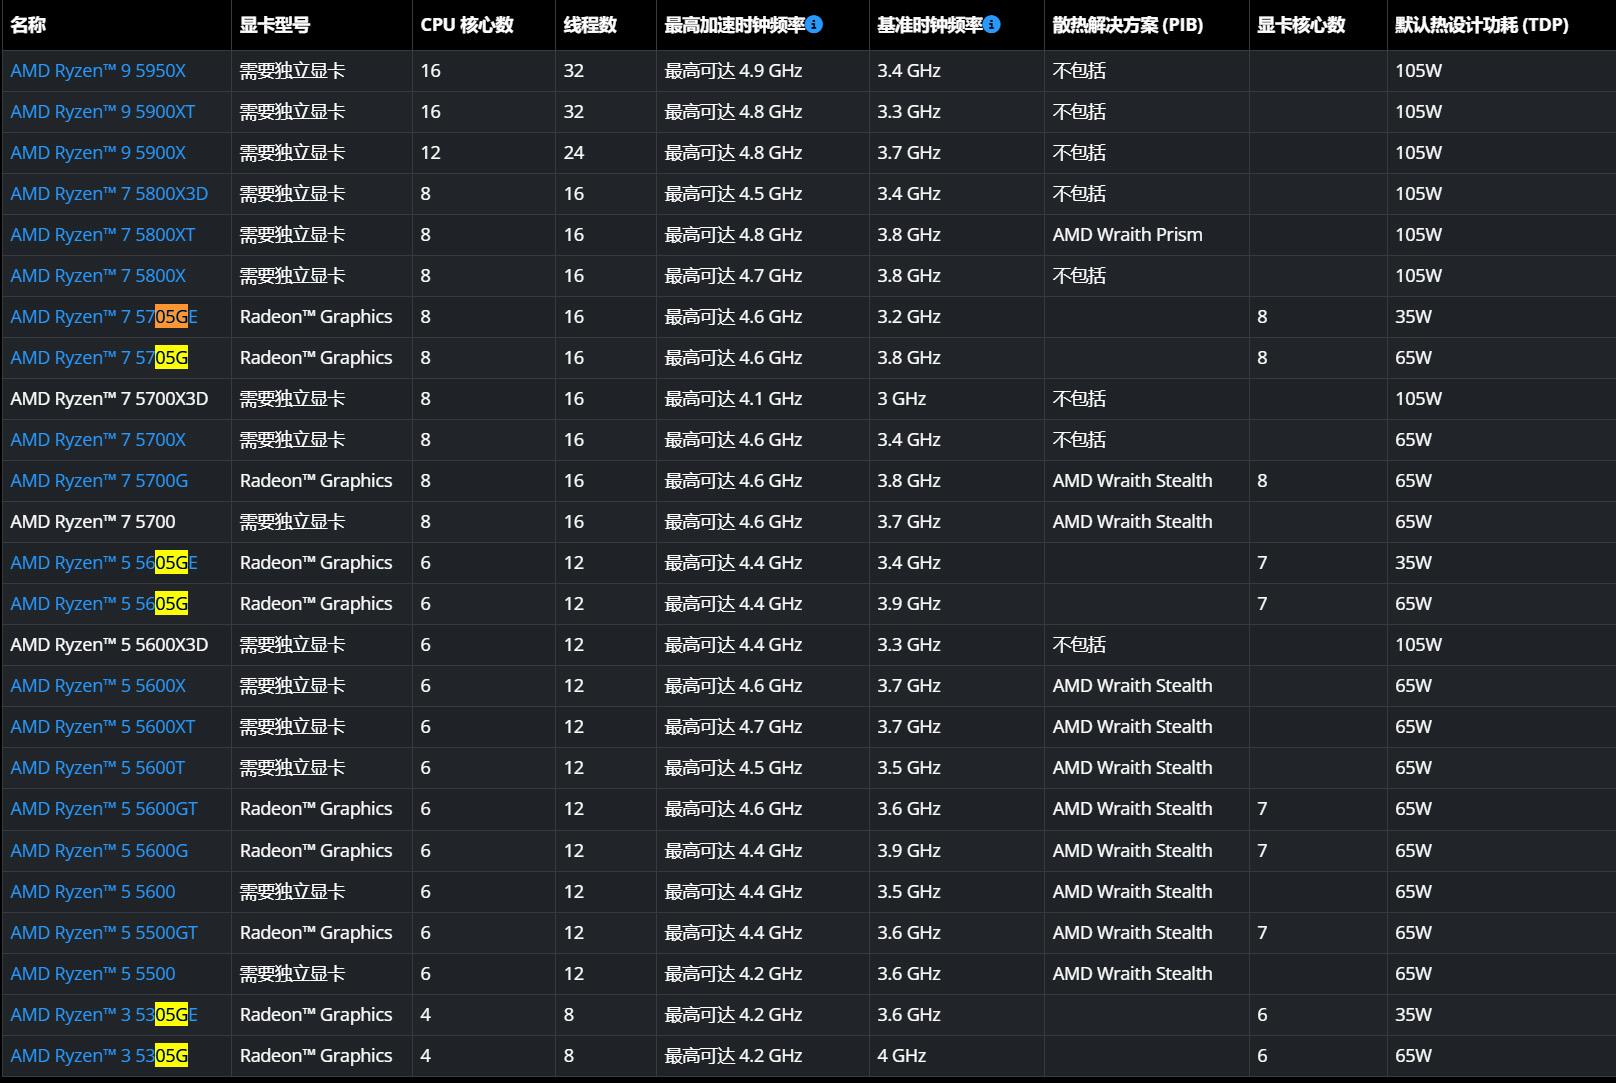The height and width of the screenshot is (1083, 1616).
Task: Open AMD Ryzen 7 5700X link
Action: click(98, 440)
